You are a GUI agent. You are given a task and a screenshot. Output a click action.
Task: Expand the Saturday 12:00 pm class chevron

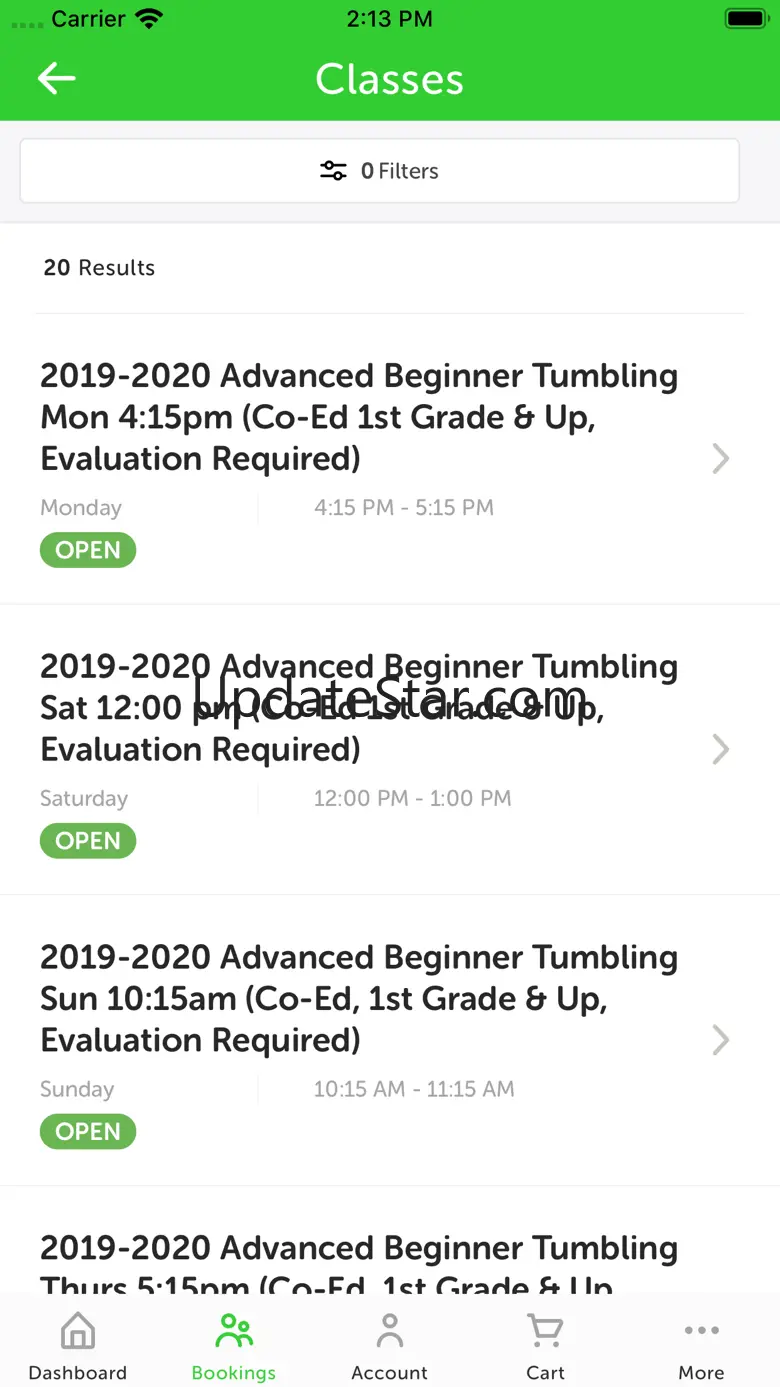pyautogui.click(x=720, y=750)
